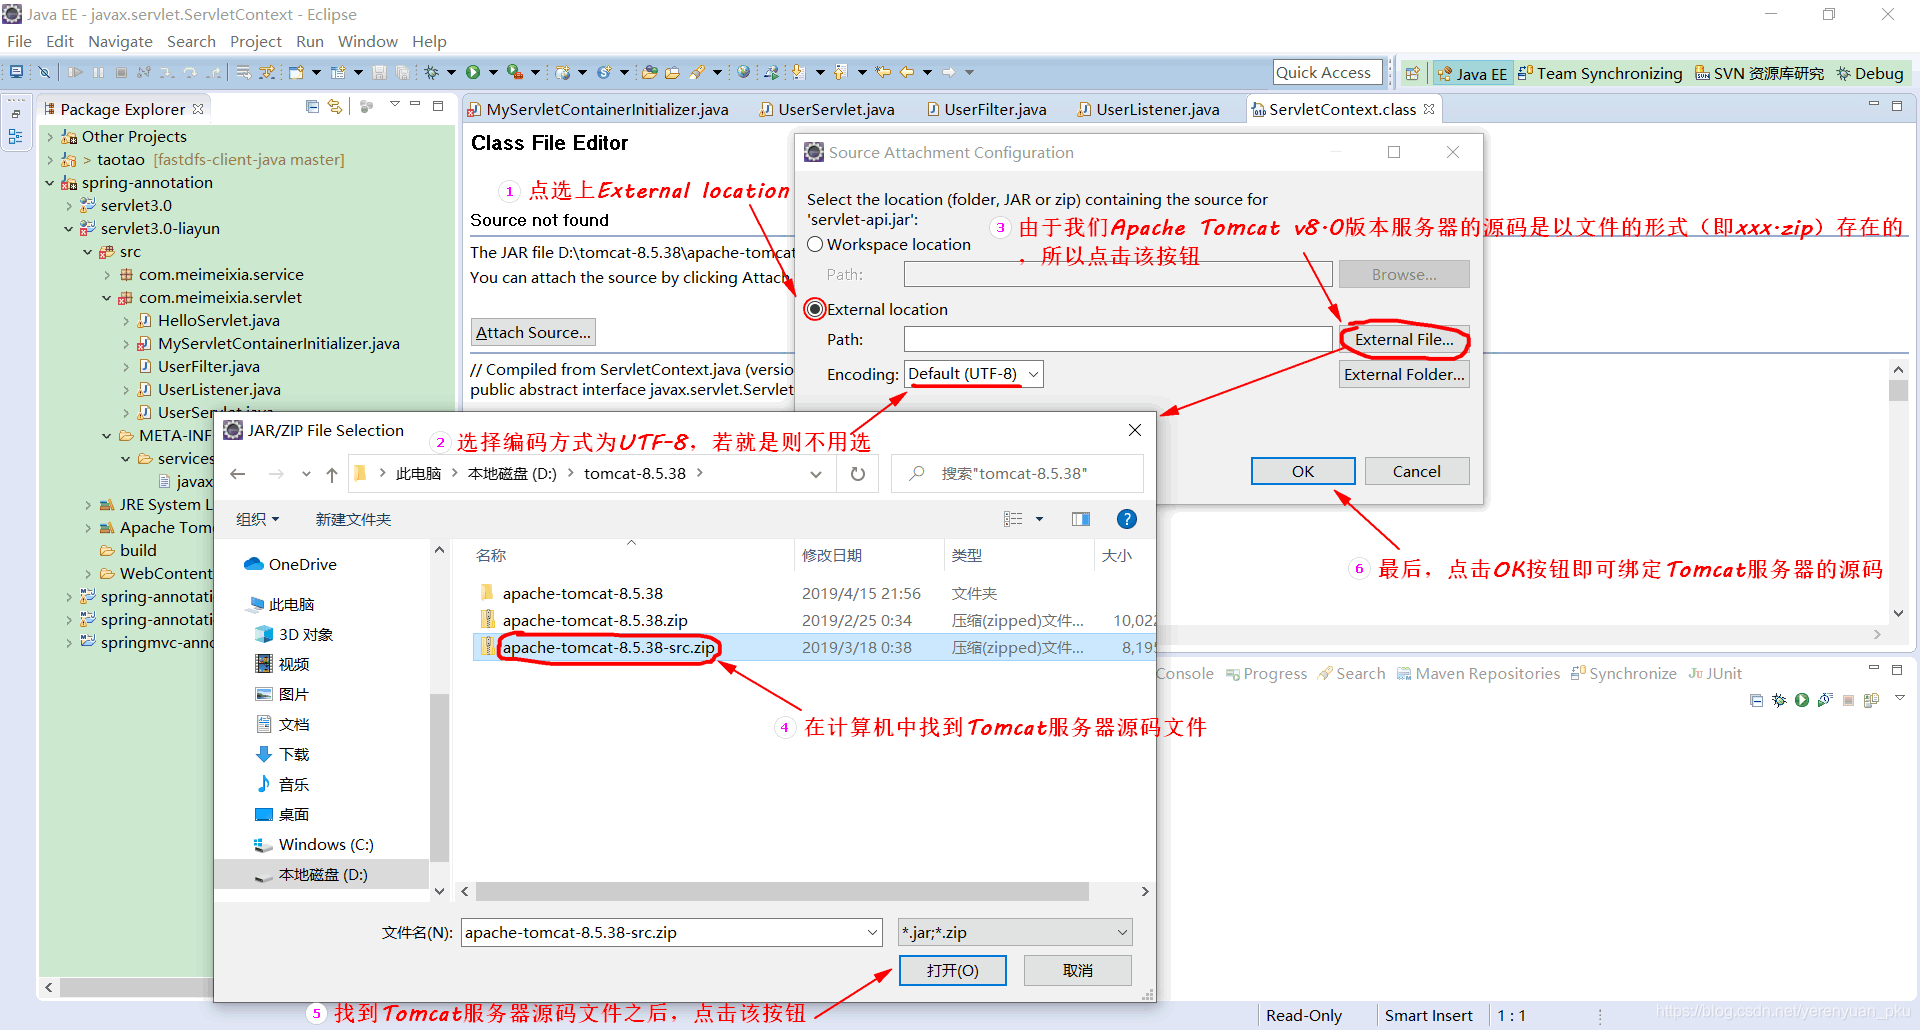This screenshot has height=1030, width=1920.
Task: Click the External Folder... button
Action: (1404, 374)
